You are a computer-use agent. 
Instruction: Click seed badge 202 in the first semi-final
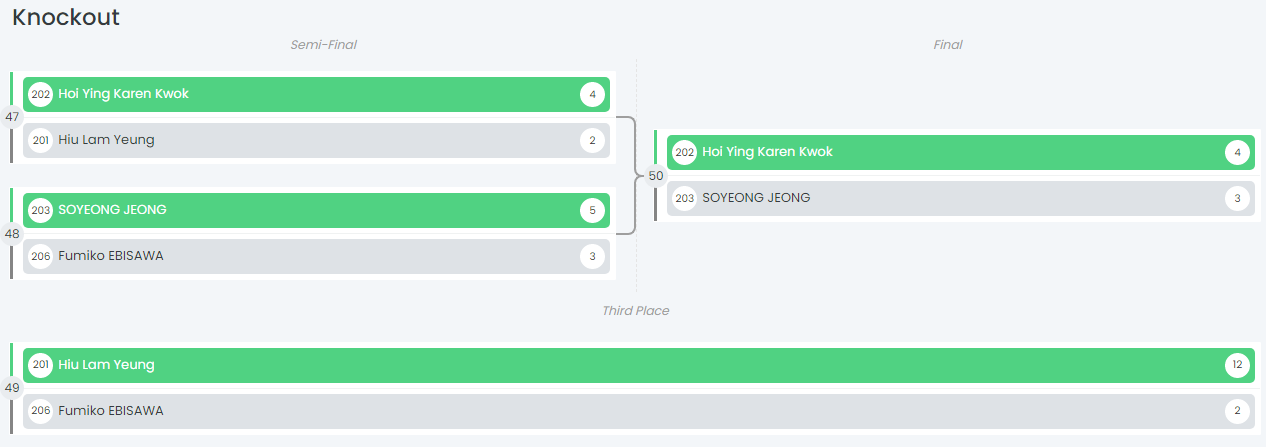(41, 95)
